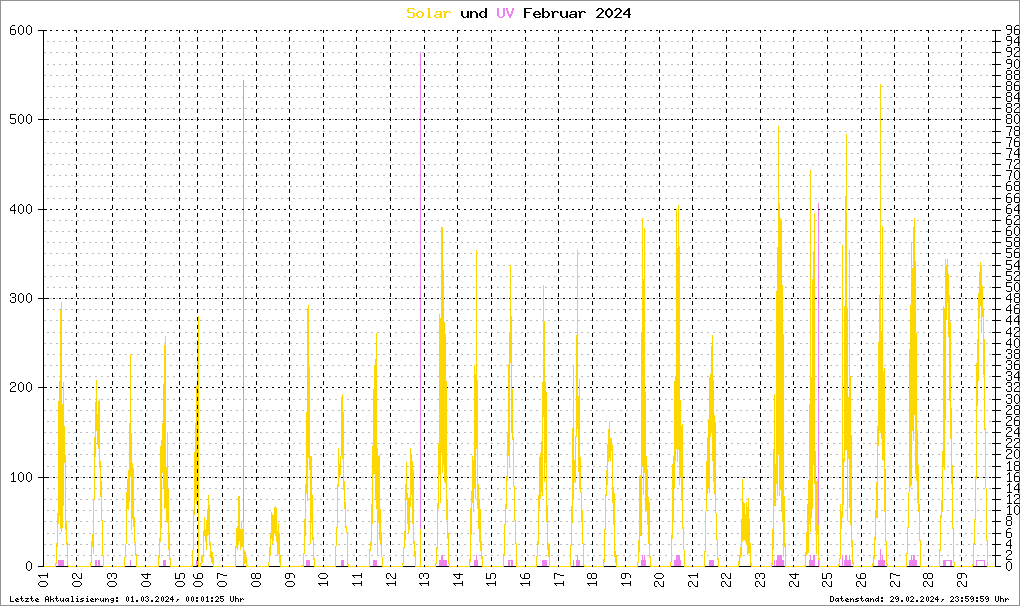Select day "20" on the x-axis
The width and height of the screenshot is (1020, 606).
tap(659, 579)
